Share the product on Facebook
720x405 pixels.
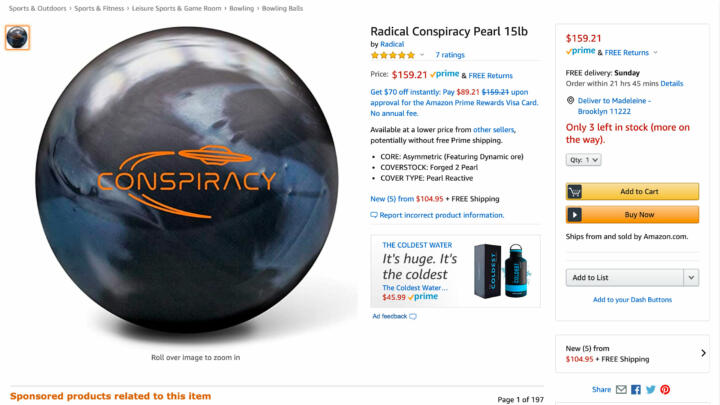pos(636,389)
